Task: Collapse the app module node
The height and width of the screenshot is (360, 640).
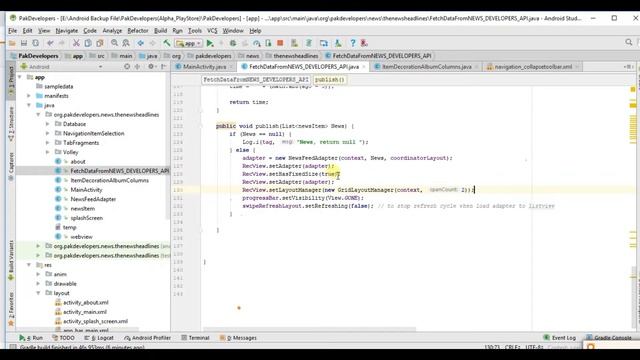Action: (20, 77)
